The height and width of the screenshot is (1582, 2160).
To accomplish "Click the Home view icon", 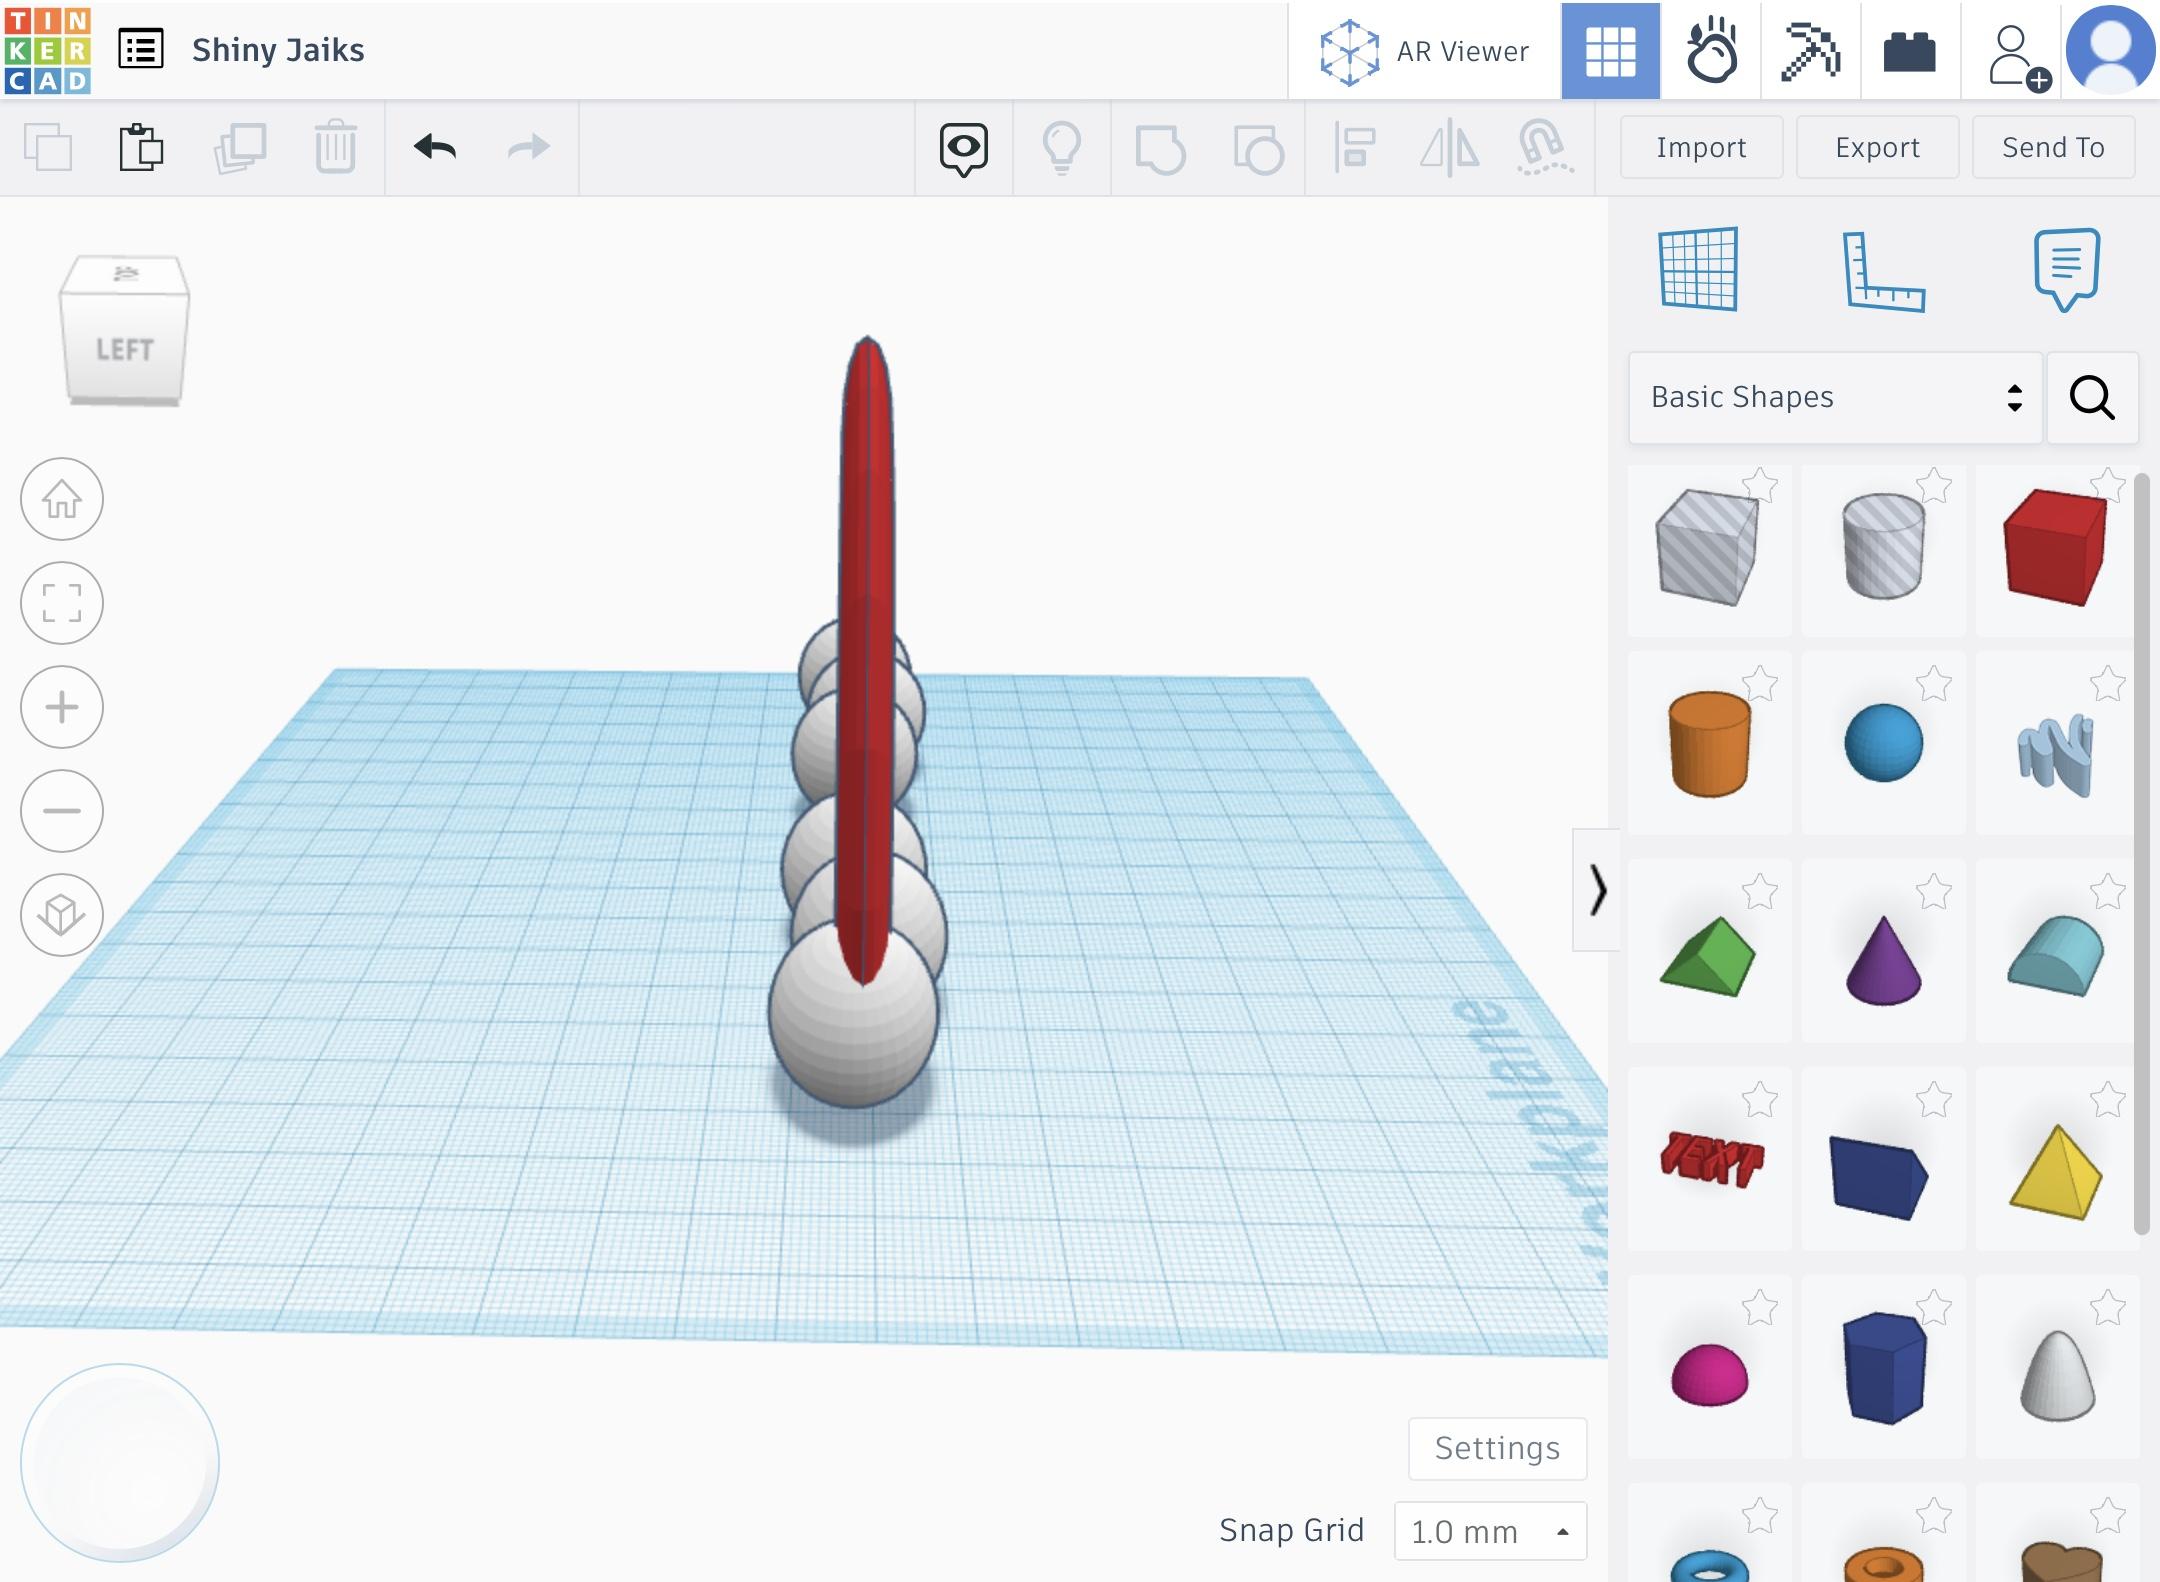I will pyautogui.click(x=62, y=499).
